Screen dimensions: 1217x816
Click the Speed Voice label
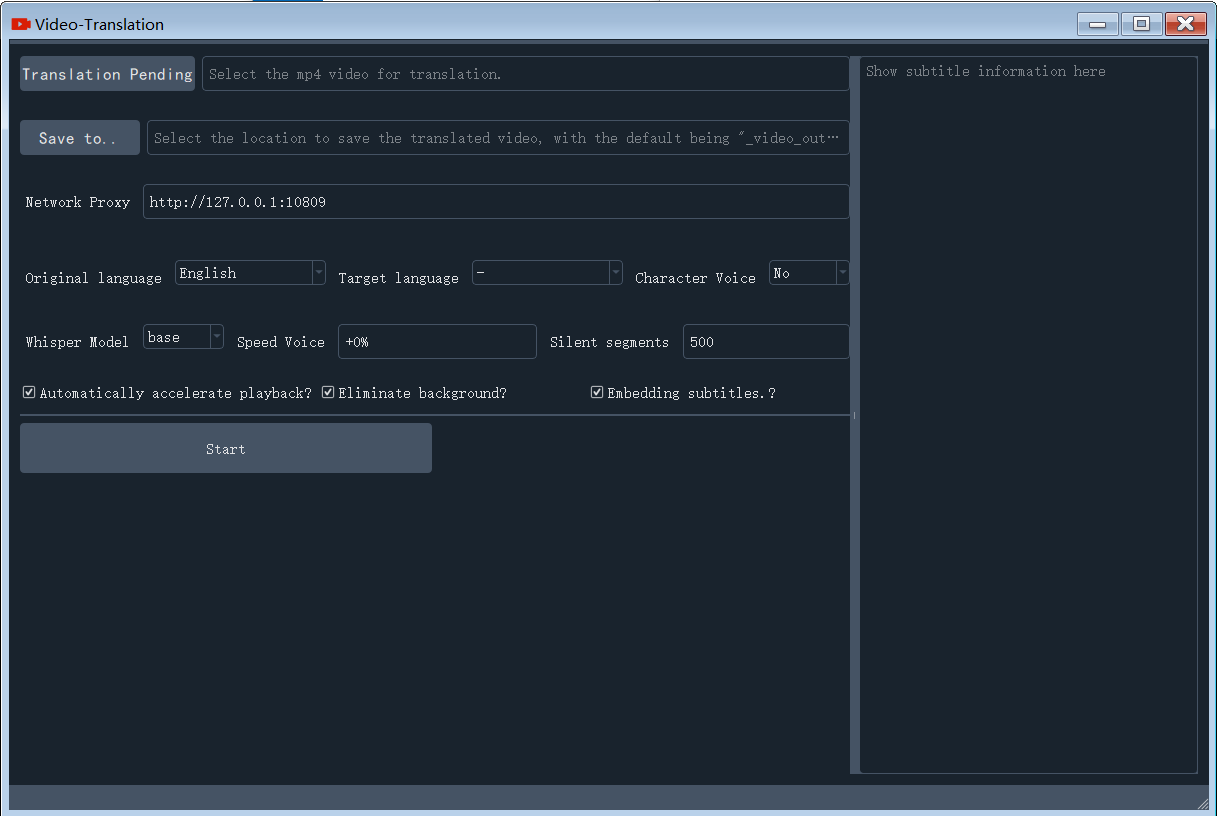coord(281,342)
